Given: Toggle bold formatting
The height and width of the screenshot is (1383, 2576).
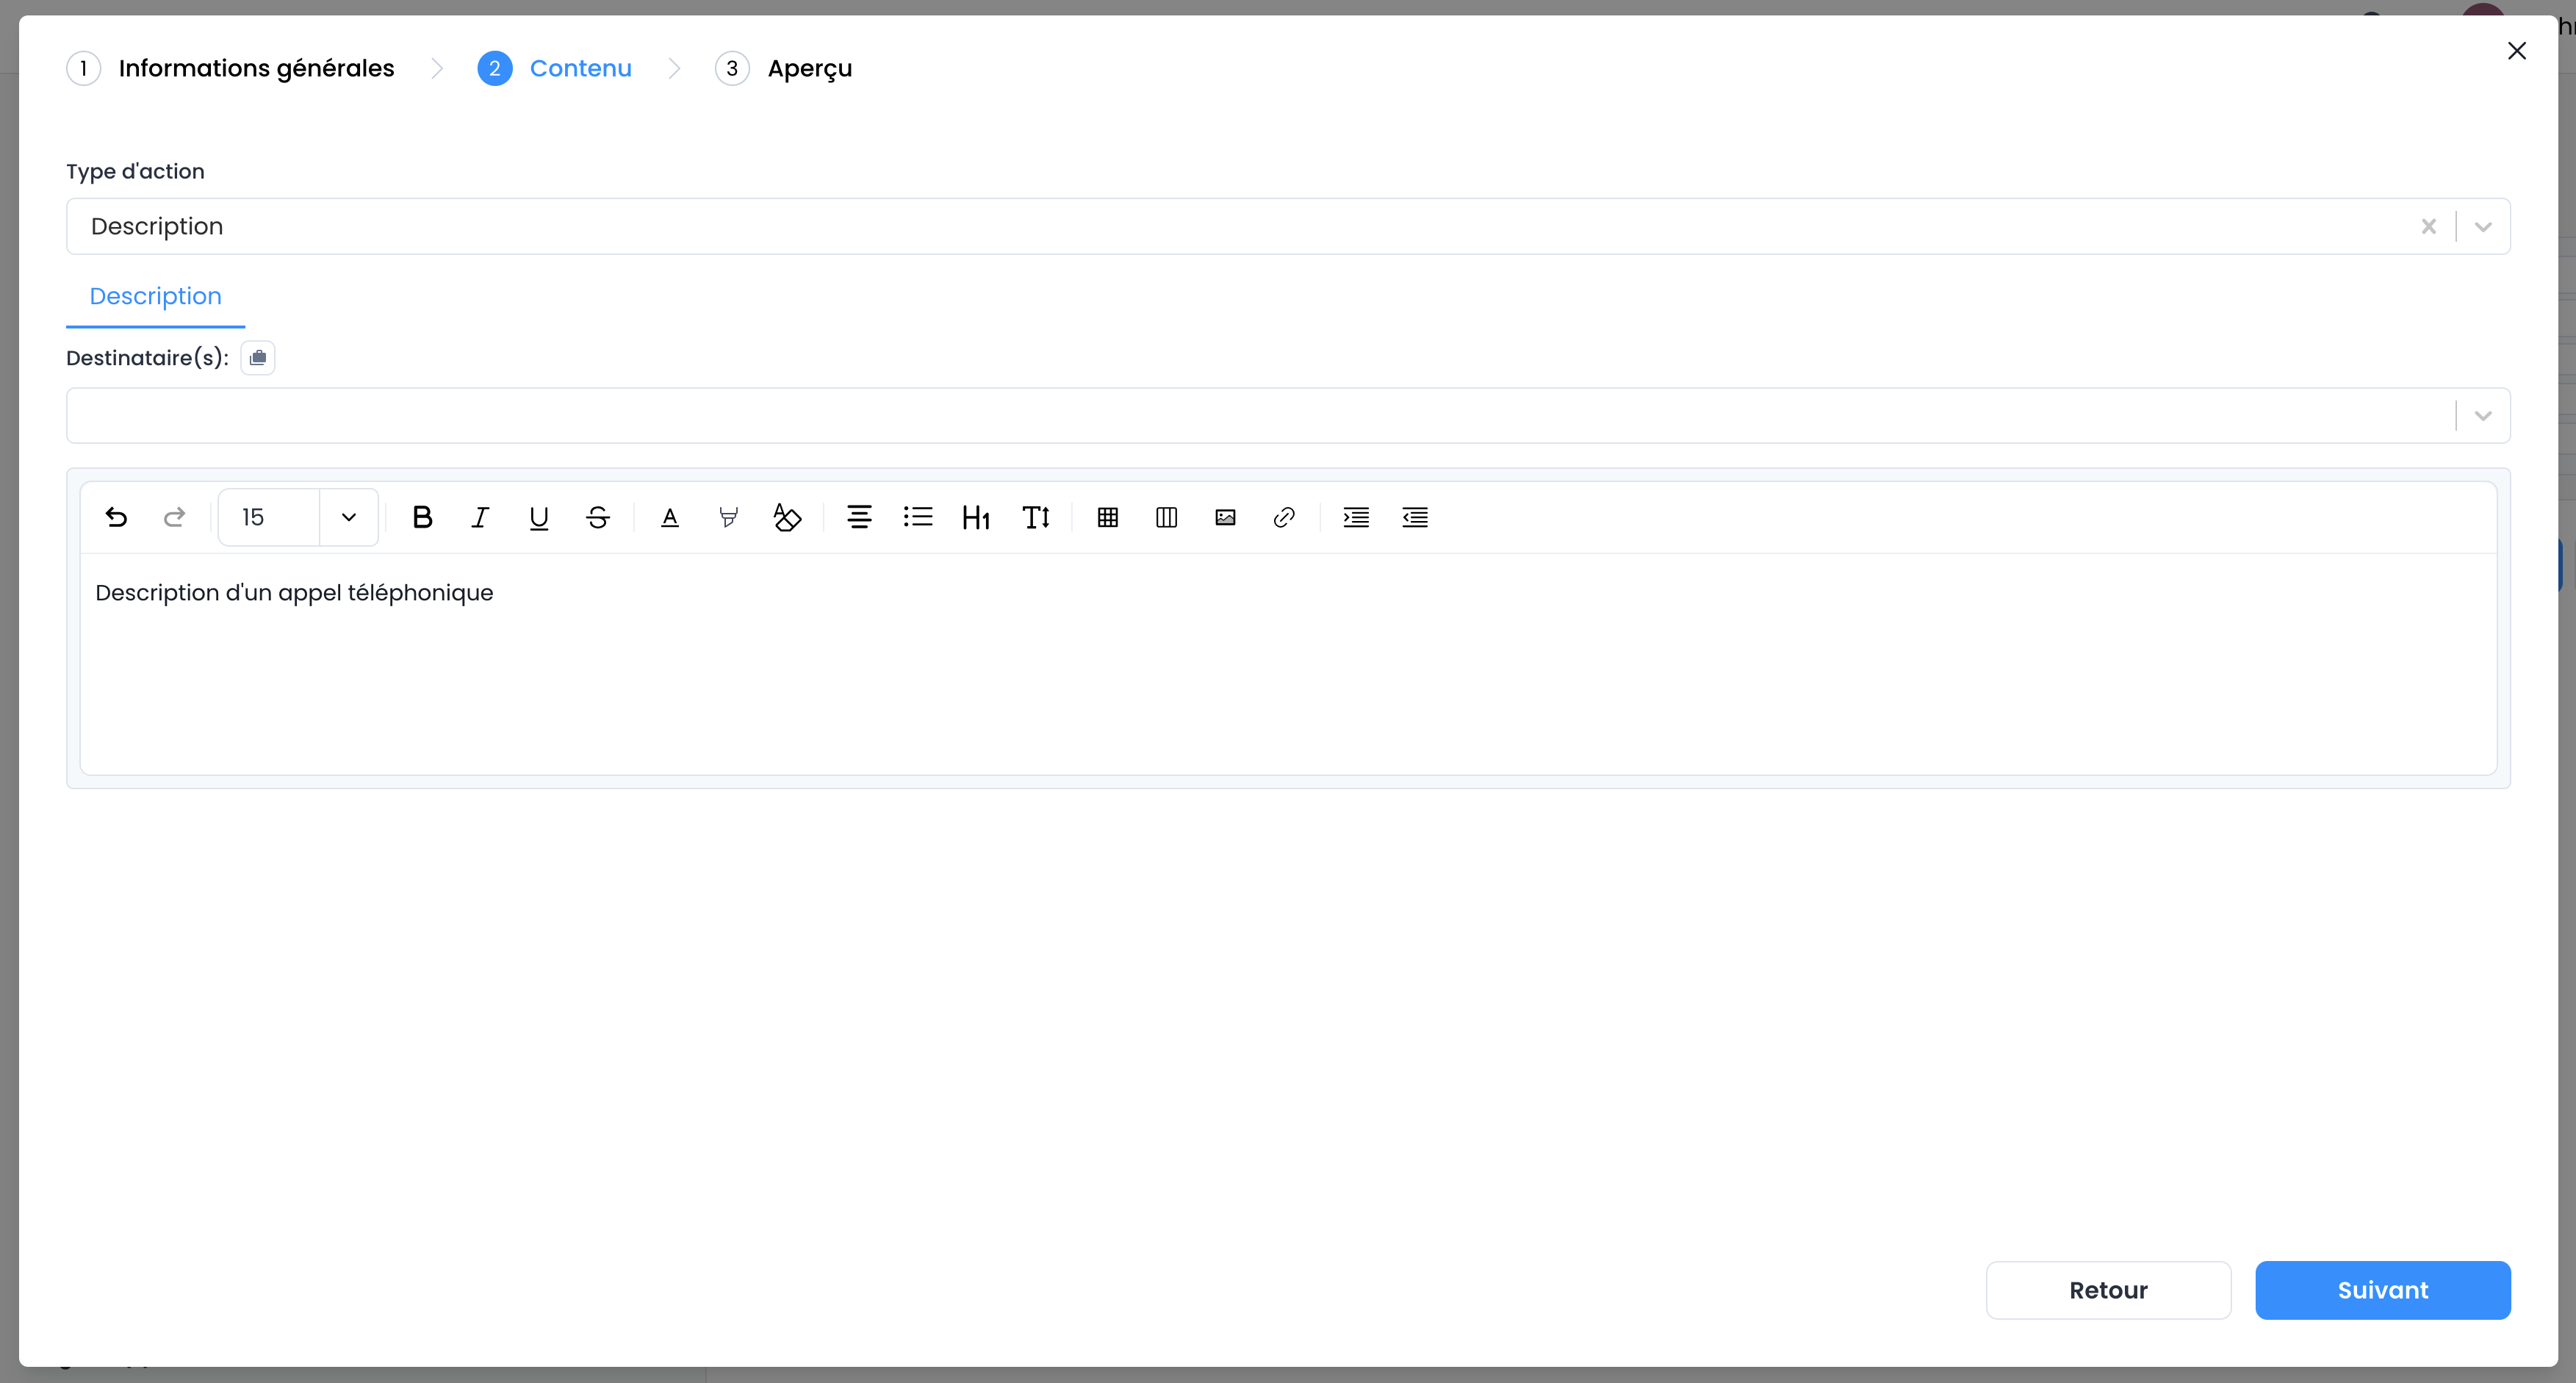Looking at the screenshot, I should click(x=422, y=517).
